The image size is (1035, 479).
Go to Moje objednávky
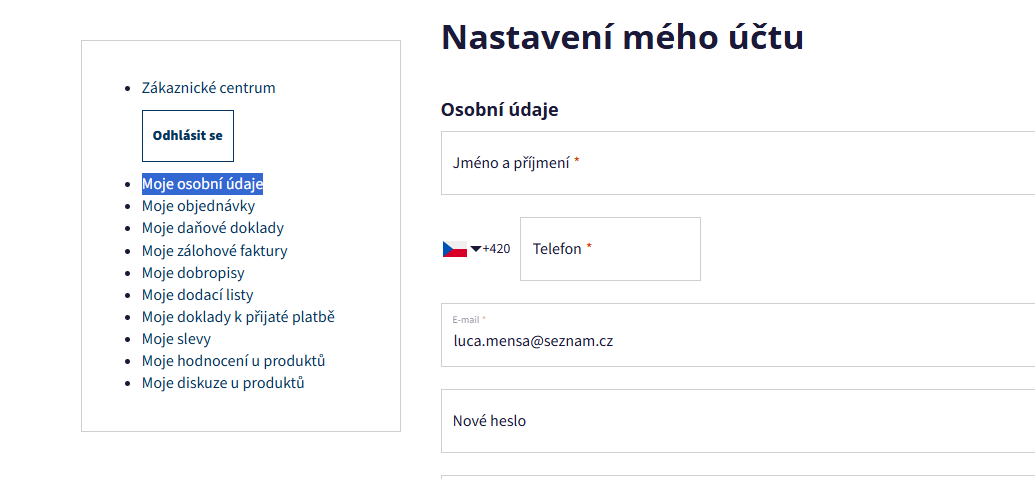click(x=198, y=206)
